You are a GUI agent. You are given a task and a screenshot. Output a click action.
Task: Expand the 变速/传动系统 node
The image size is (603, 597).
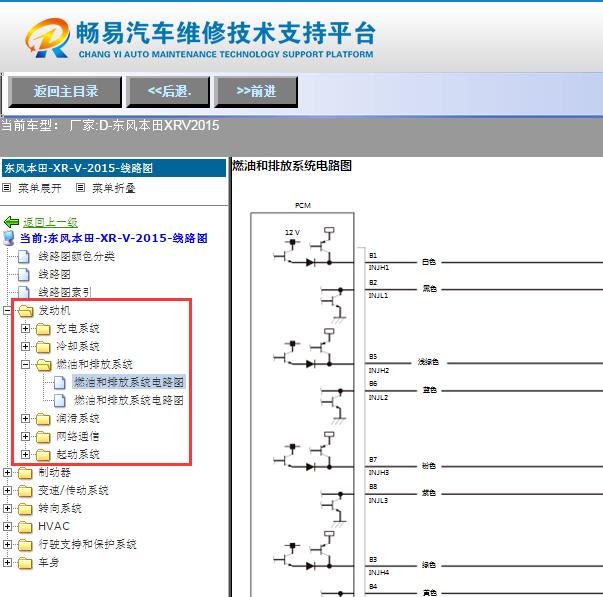coord(7,490)
